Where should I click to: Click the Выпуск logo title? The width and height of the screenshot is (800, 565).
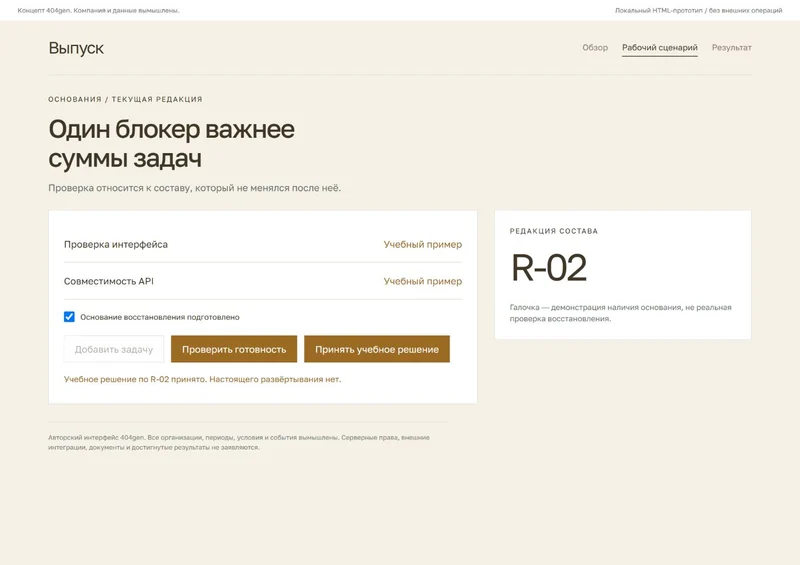pyautogui.click(x=76, y=48)
